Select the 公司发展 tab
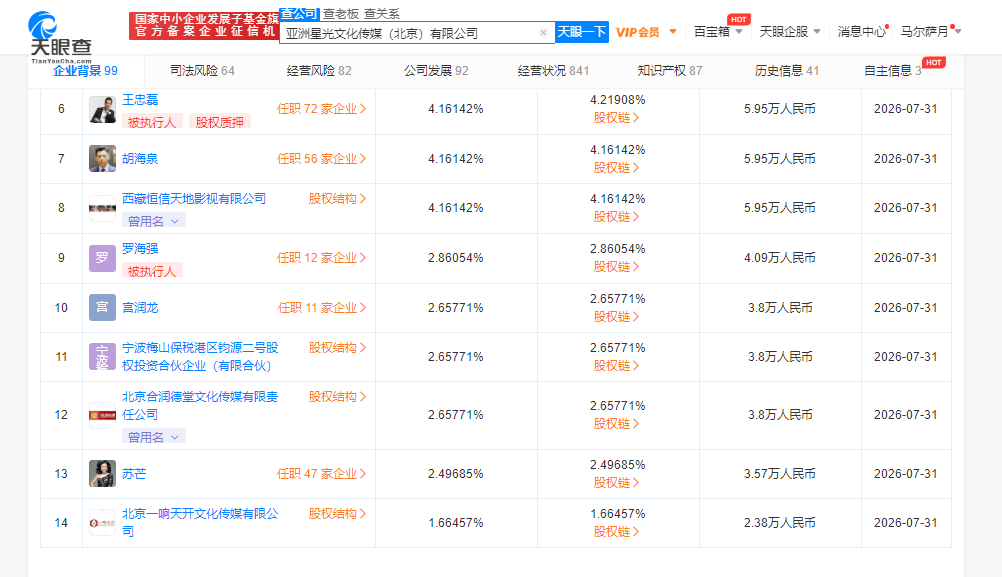The width and height of the screenshot is (1002, 577). pyautogui.click(x=436, y=71)
